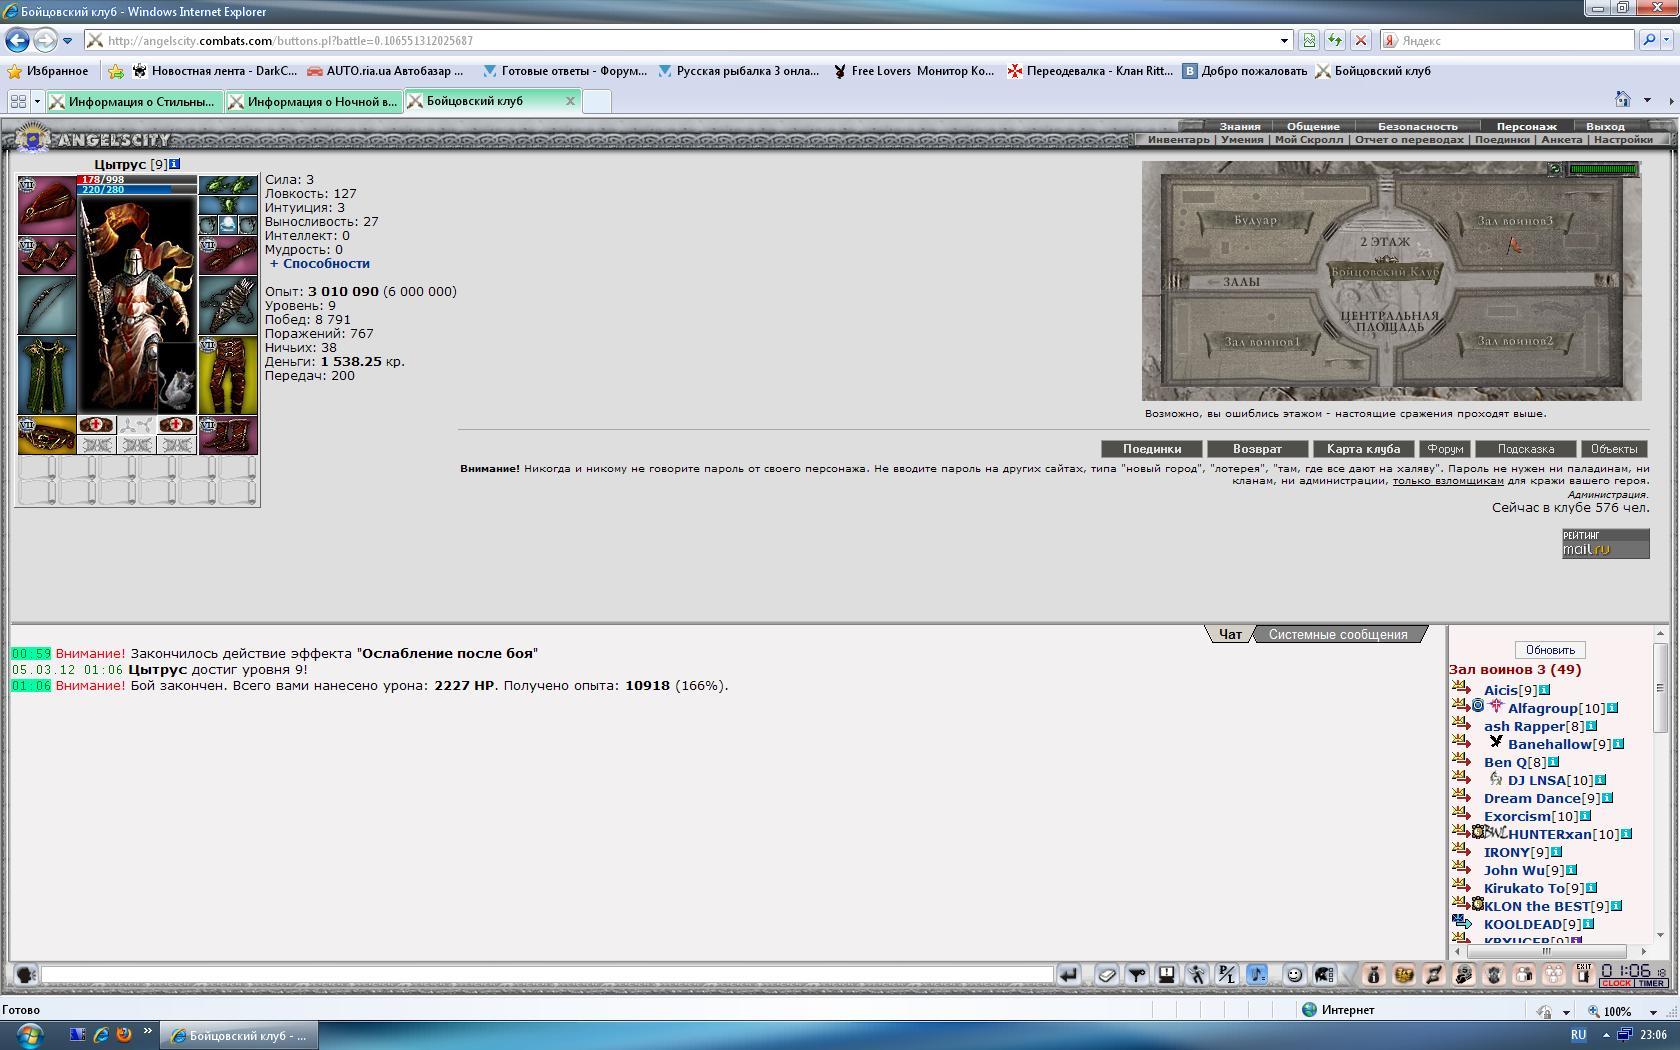Click the Поединки button
Screen dimensions: 1680x1050
click(1152, 449)
